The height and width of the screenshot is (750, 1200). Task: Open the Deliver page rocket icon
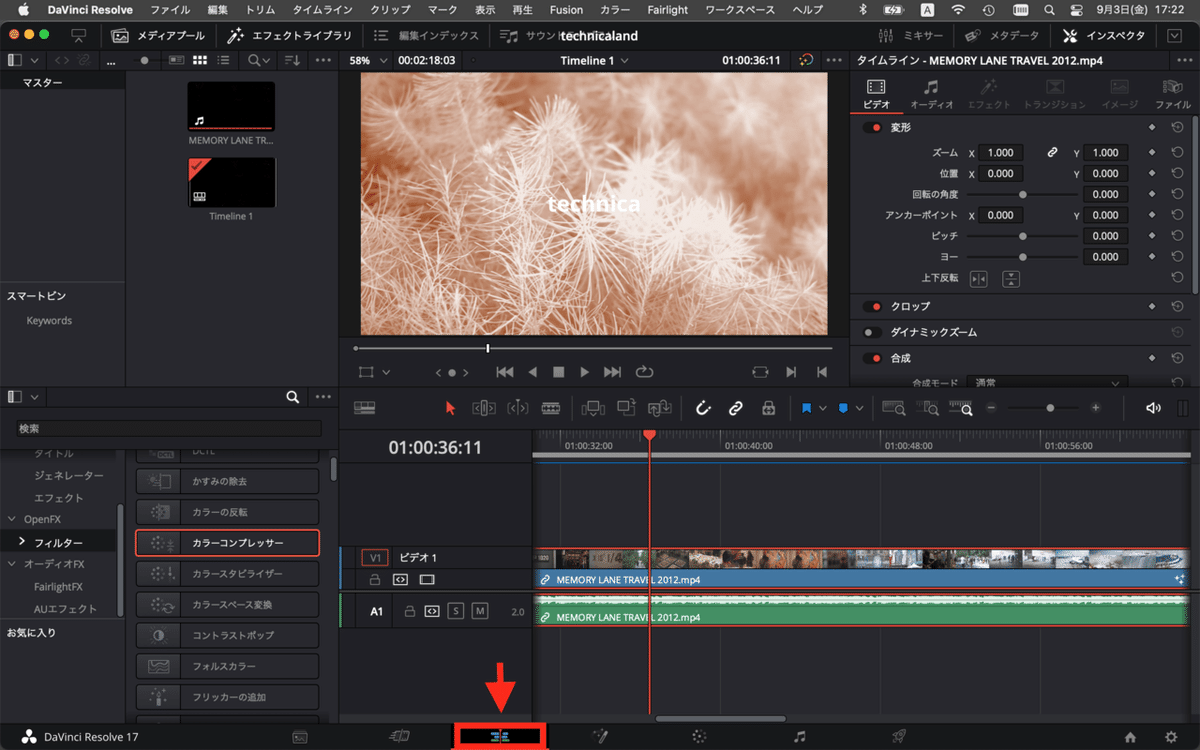tap(899, 737)
